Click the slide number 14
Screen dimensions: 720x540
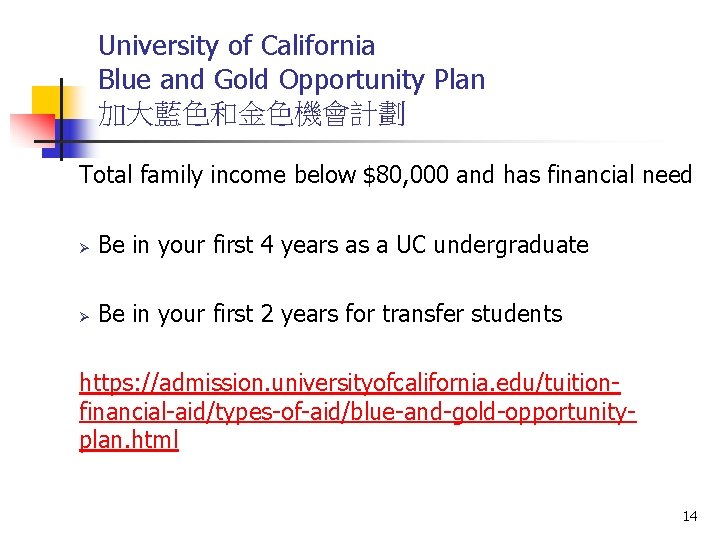(x=690, y=516)
